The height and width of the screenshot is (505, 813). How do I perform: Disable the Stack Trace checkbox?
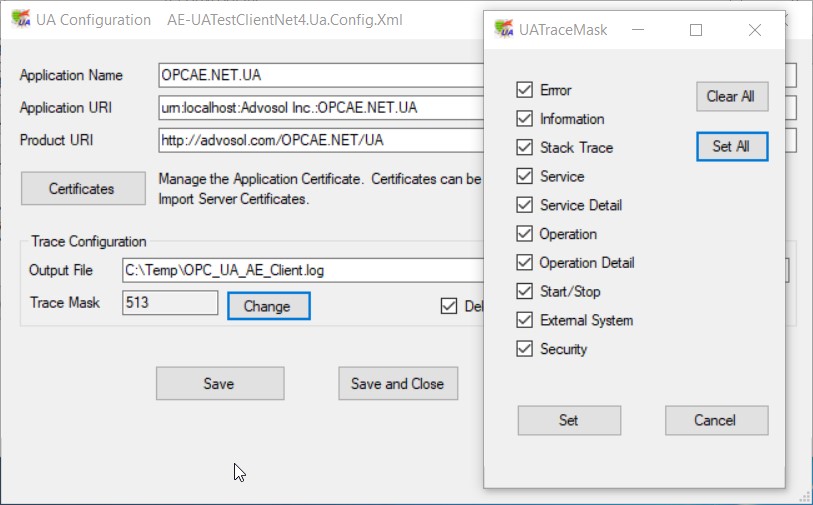point(524,148)
